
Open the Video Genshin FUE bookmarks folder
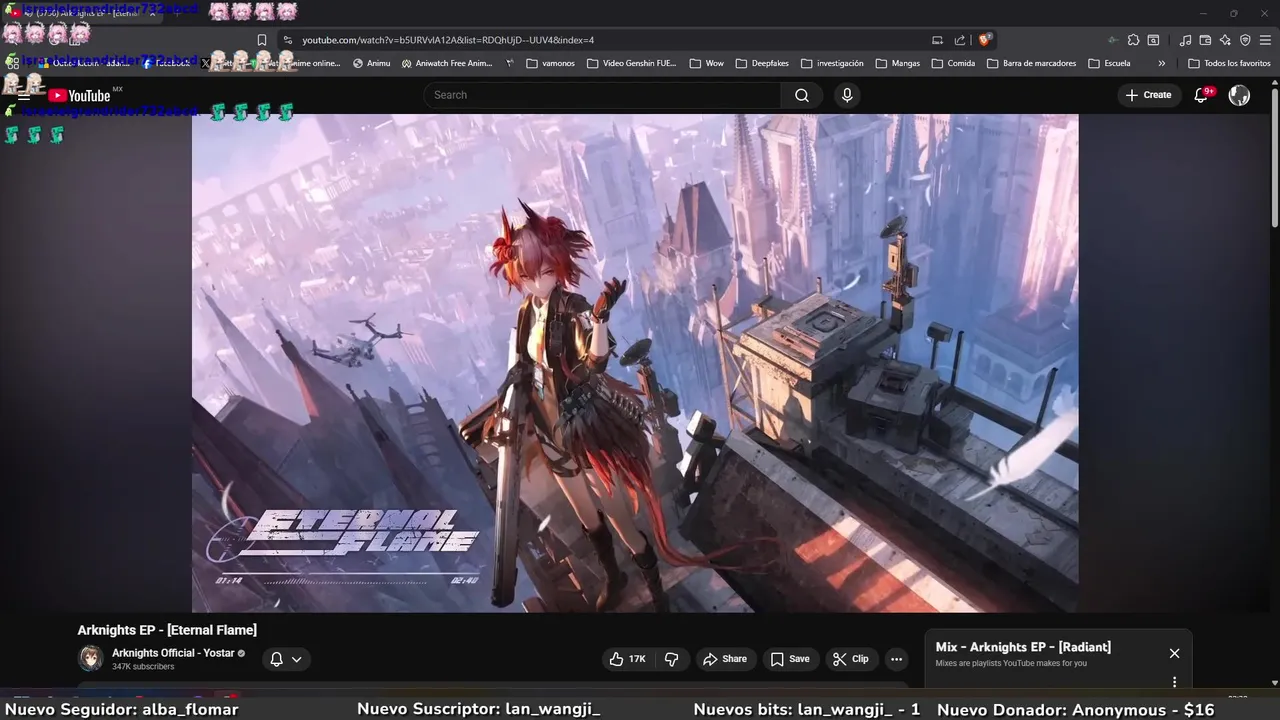pos(632,63)
